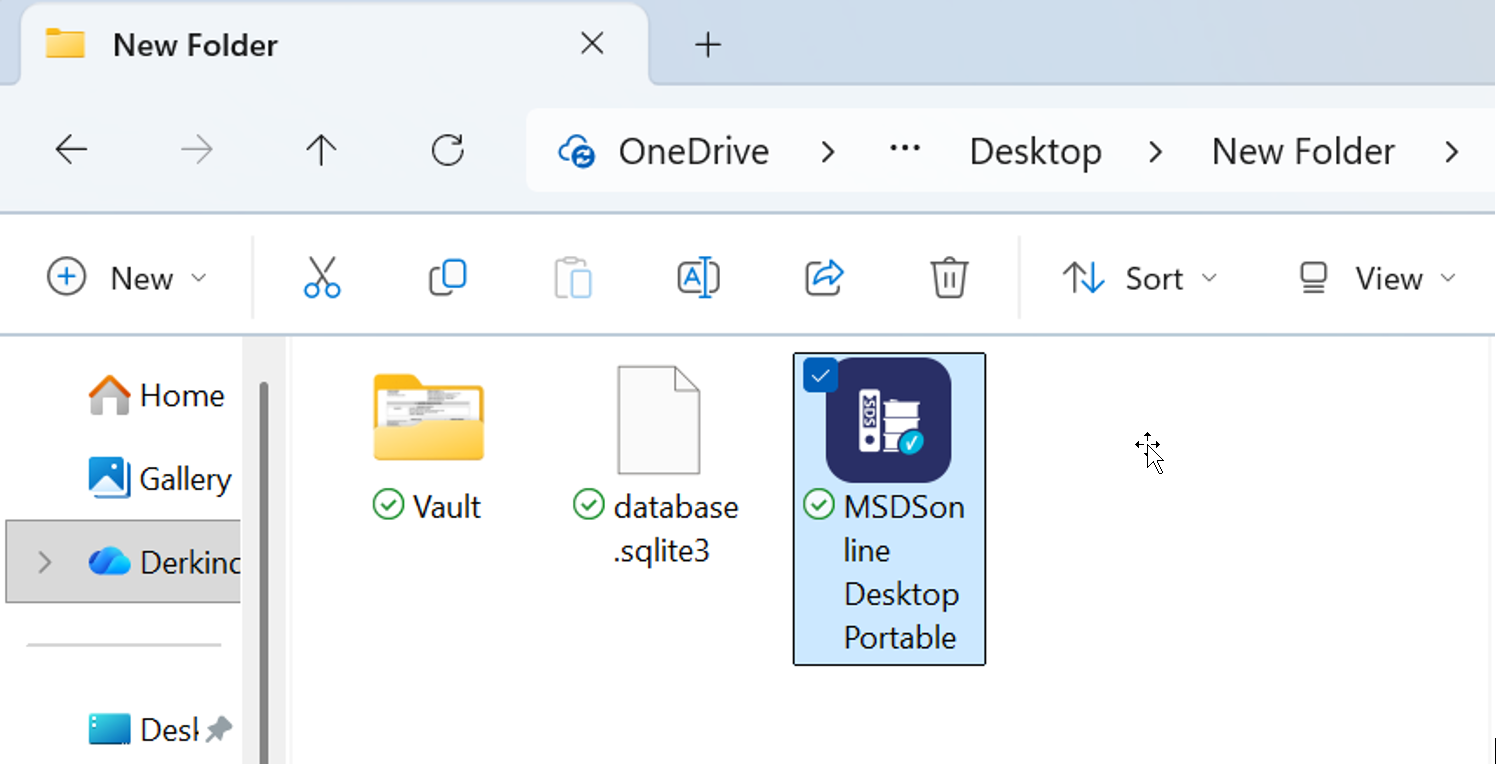Click Desktop in the address bar path
This screenshot has width=1496, height=764.
tap(1035, 152)
